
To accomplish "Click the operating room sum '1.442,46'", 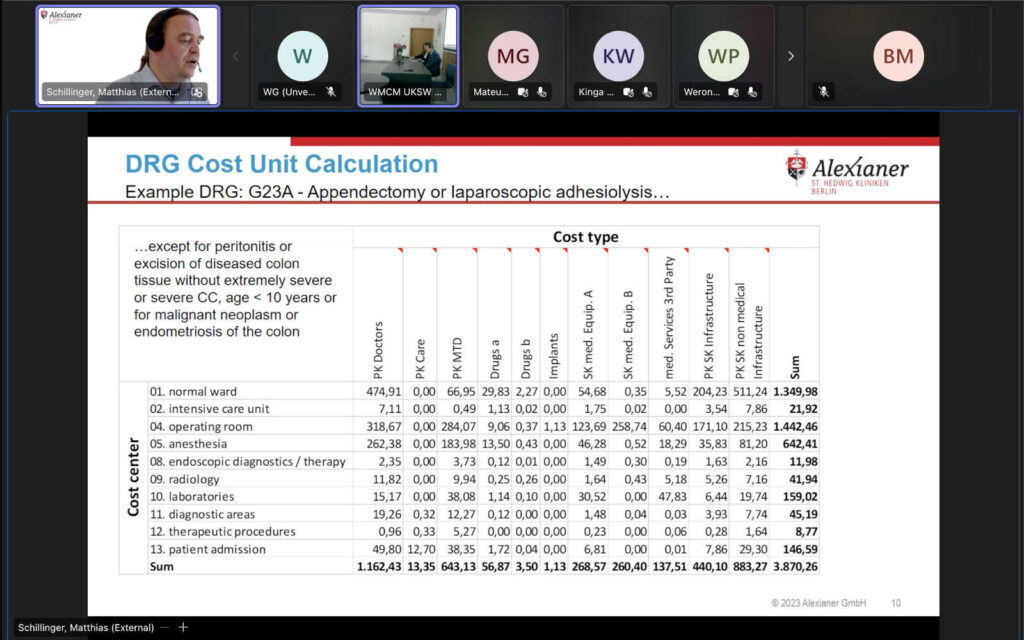I will (x=795, y=426).
